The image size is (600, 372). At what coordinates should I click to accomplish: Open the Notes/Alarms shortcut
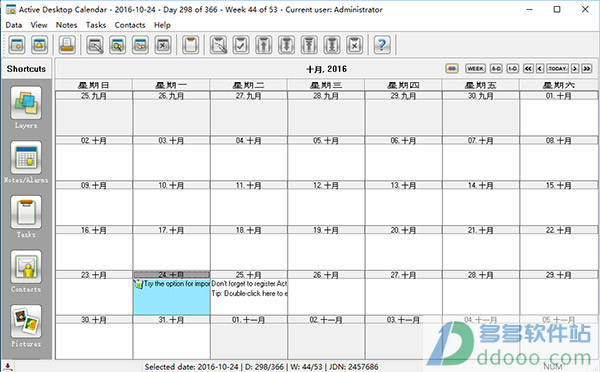point(26,158)
